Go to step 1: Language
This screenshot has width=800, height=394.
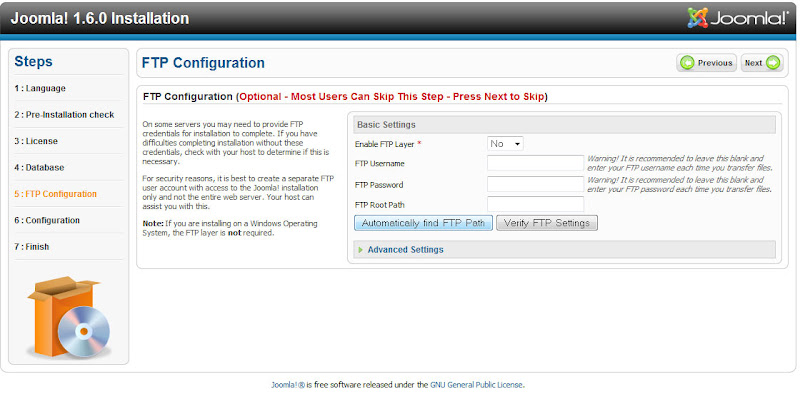click(40, 88)
